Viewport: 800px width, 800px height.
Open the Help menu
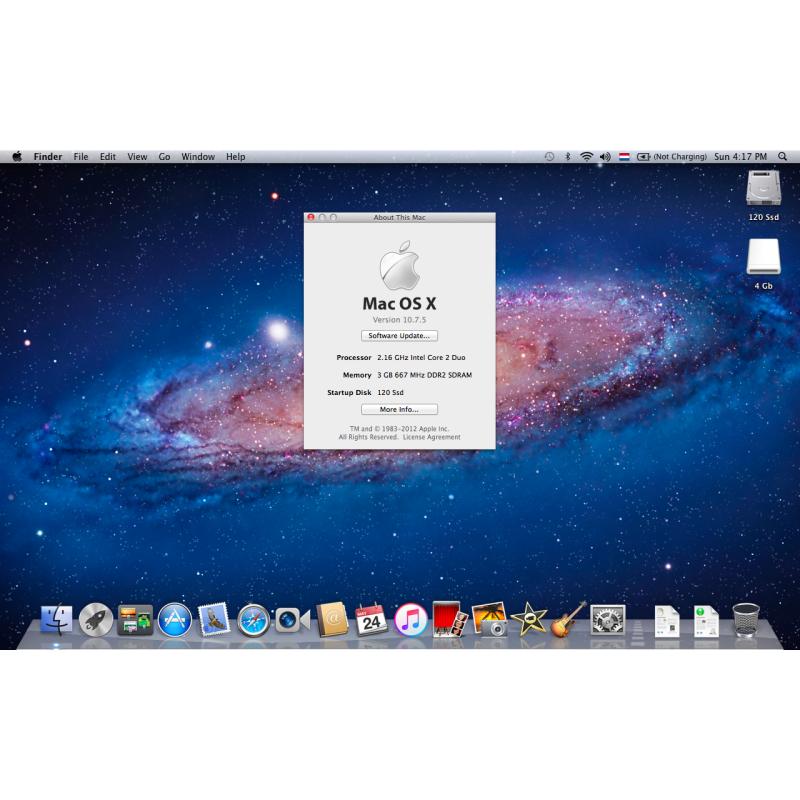tap(236, 157)
